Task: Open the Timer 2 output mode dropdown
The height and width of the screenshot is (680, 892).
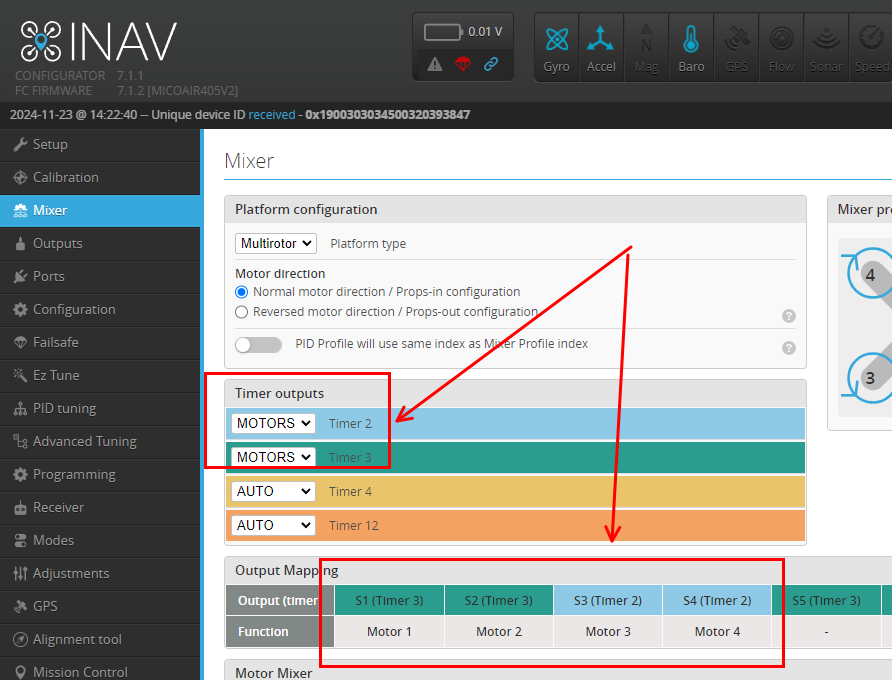Action: (274, 423)
